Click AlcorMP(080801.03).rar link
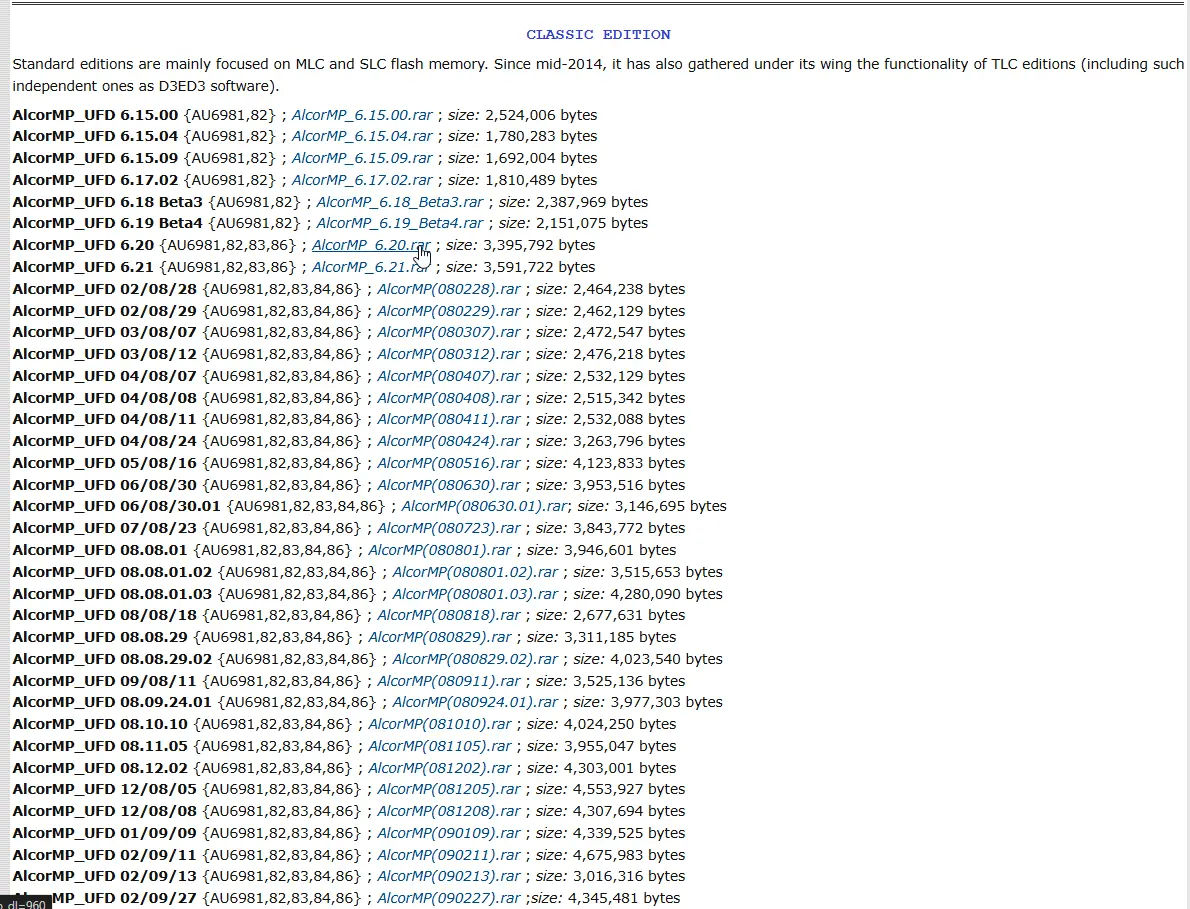This screenshot has width=1190, height=909. (475, 595)
